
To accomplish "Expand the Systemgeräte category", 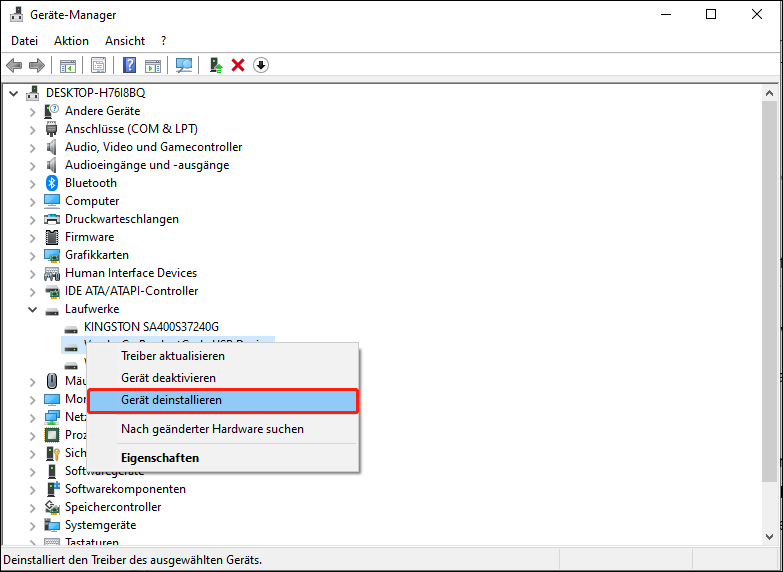I will coord(32,525).
